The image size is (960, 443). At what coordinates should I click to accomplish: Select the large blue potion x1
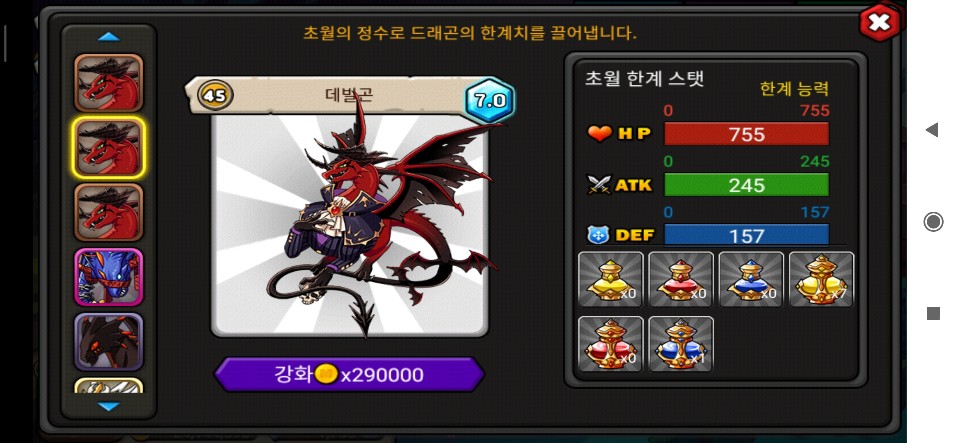(x=681, y=344)
